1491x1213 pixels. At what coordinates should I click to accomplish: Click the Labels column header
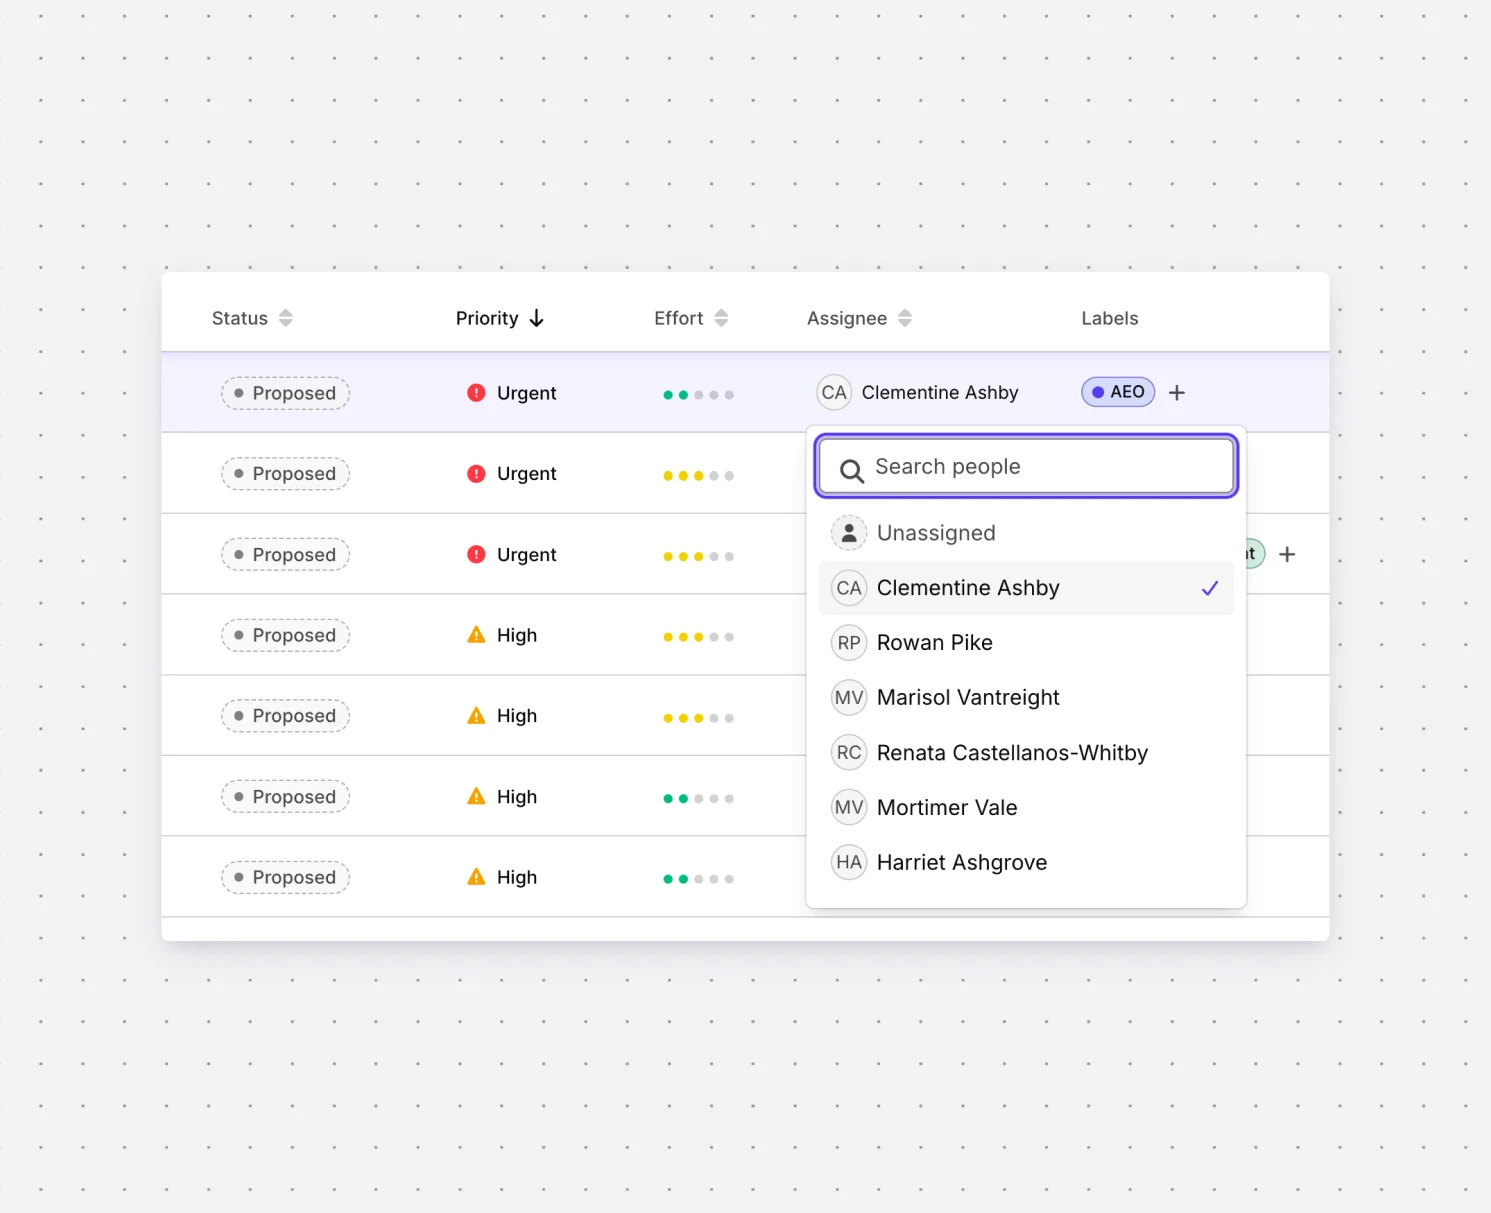pos(1109,318)
